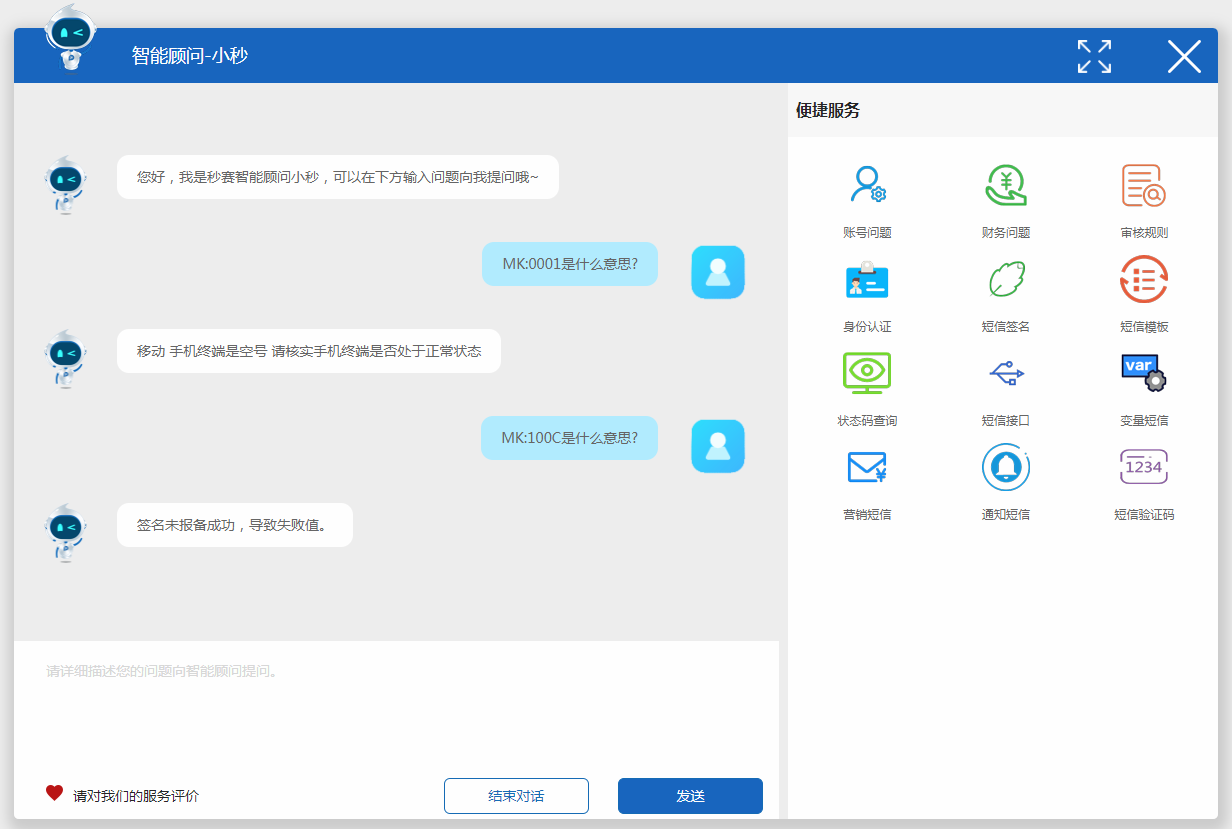Click user avatar beside MK:0001 message
Screen dimensions: 1232x829
(x=718, y=272)
